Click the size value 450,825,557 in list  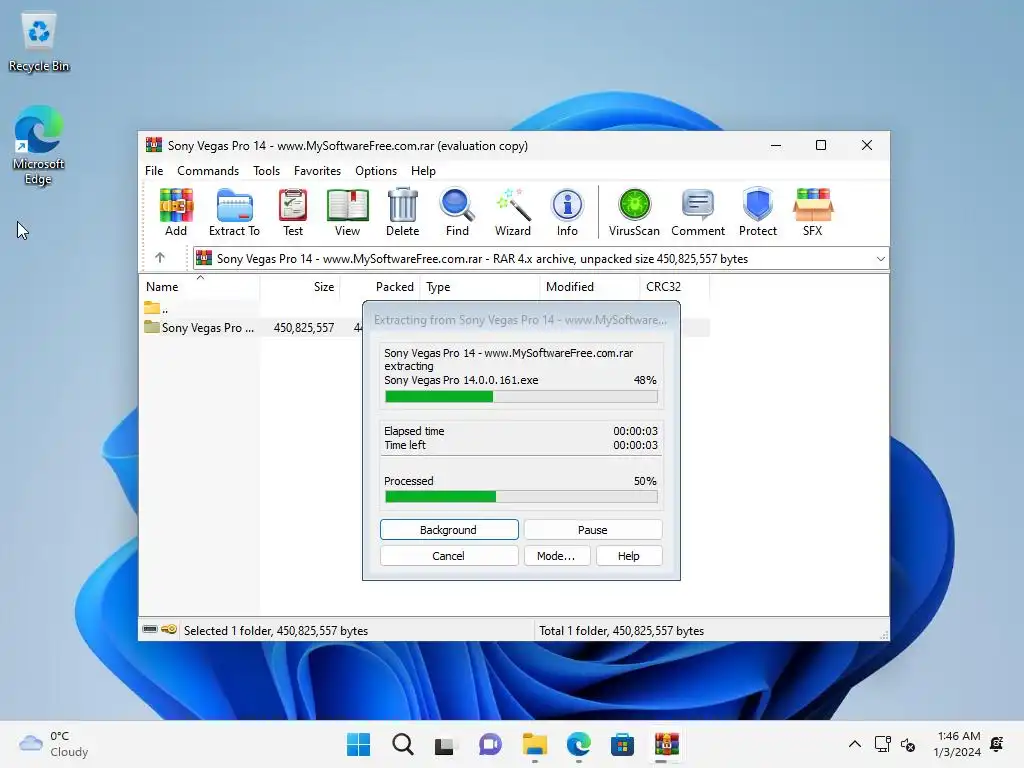pos(304,328)
